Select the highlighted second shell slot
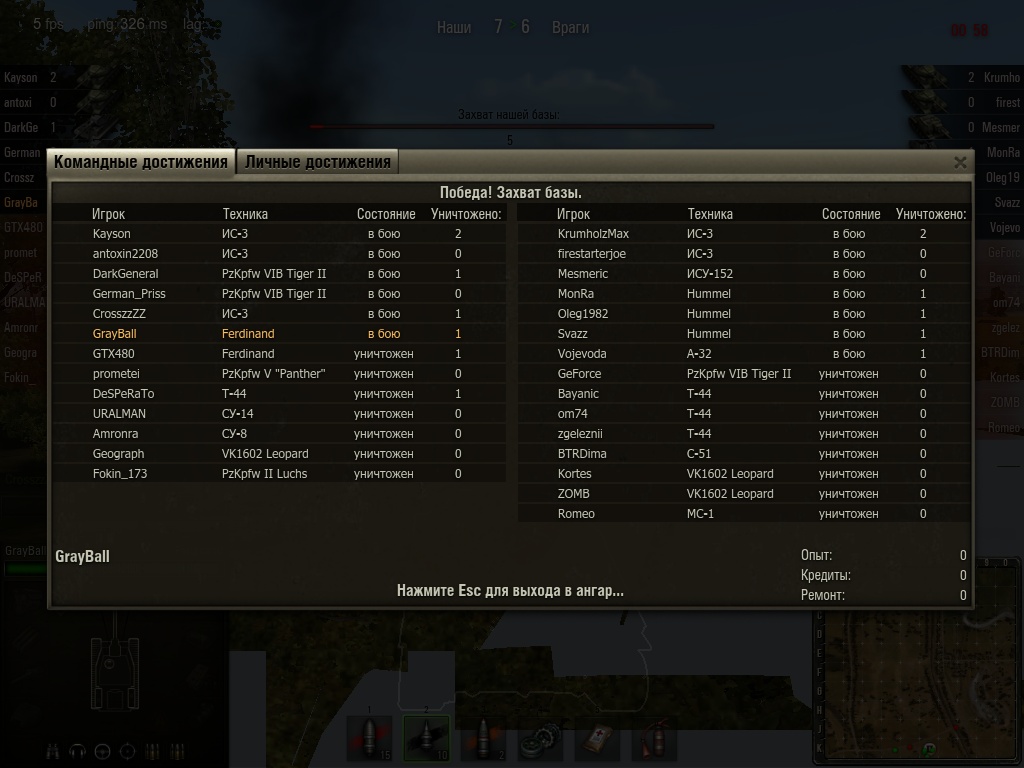This screenshot has height=768, width=1024. point(426,738)
